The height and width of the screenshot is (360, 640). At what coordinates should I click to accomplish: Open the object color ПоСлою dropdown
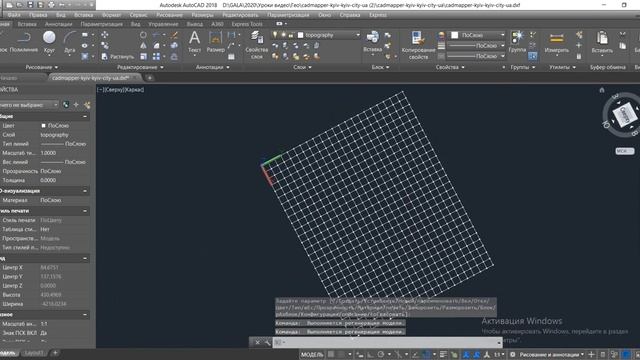502,35
